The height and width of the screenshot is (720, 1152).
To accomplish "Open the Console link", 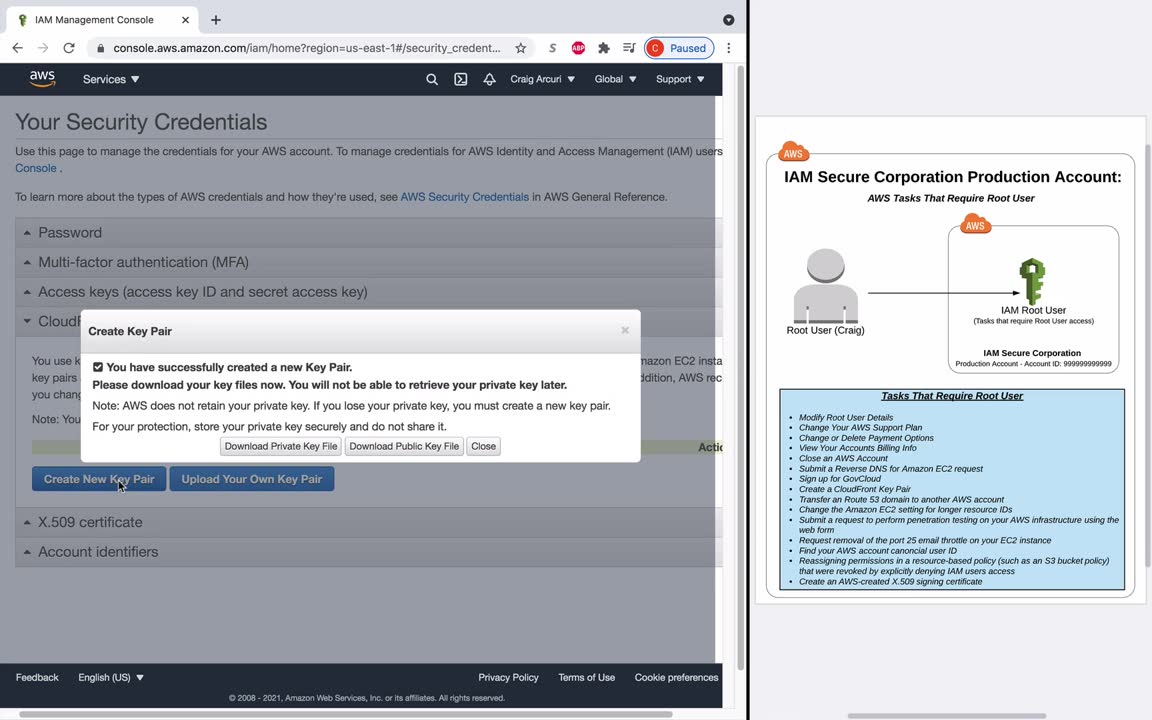I will [x=36, y=168].
